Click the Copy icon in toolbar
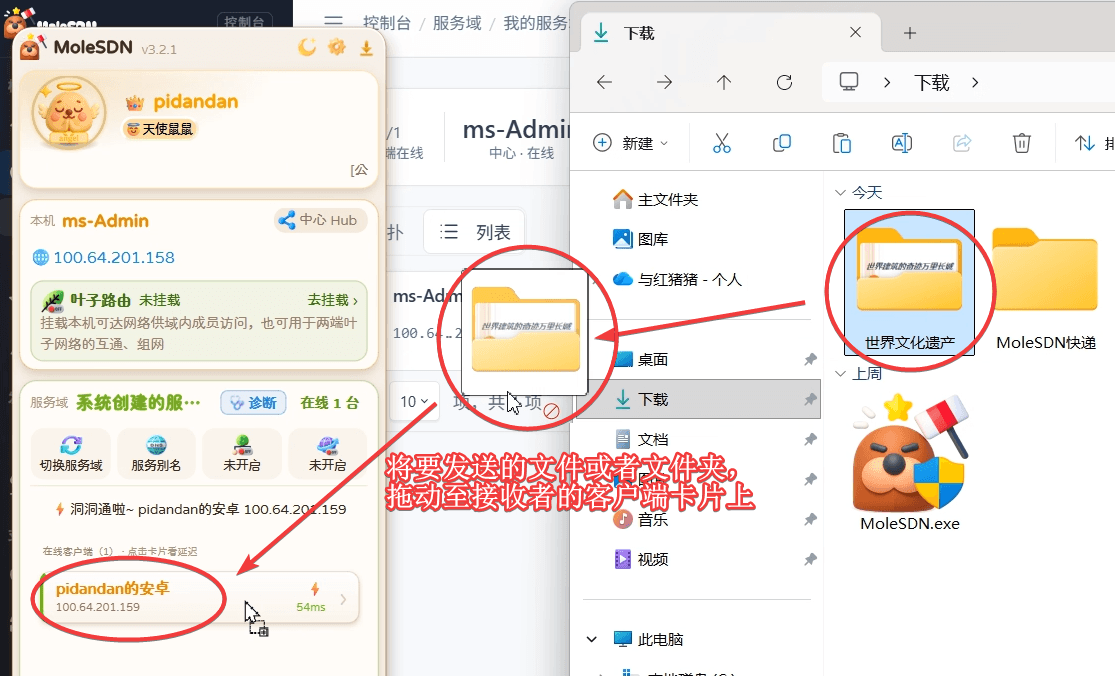This screenshot has width=1115, height=676. coord(781,143)
